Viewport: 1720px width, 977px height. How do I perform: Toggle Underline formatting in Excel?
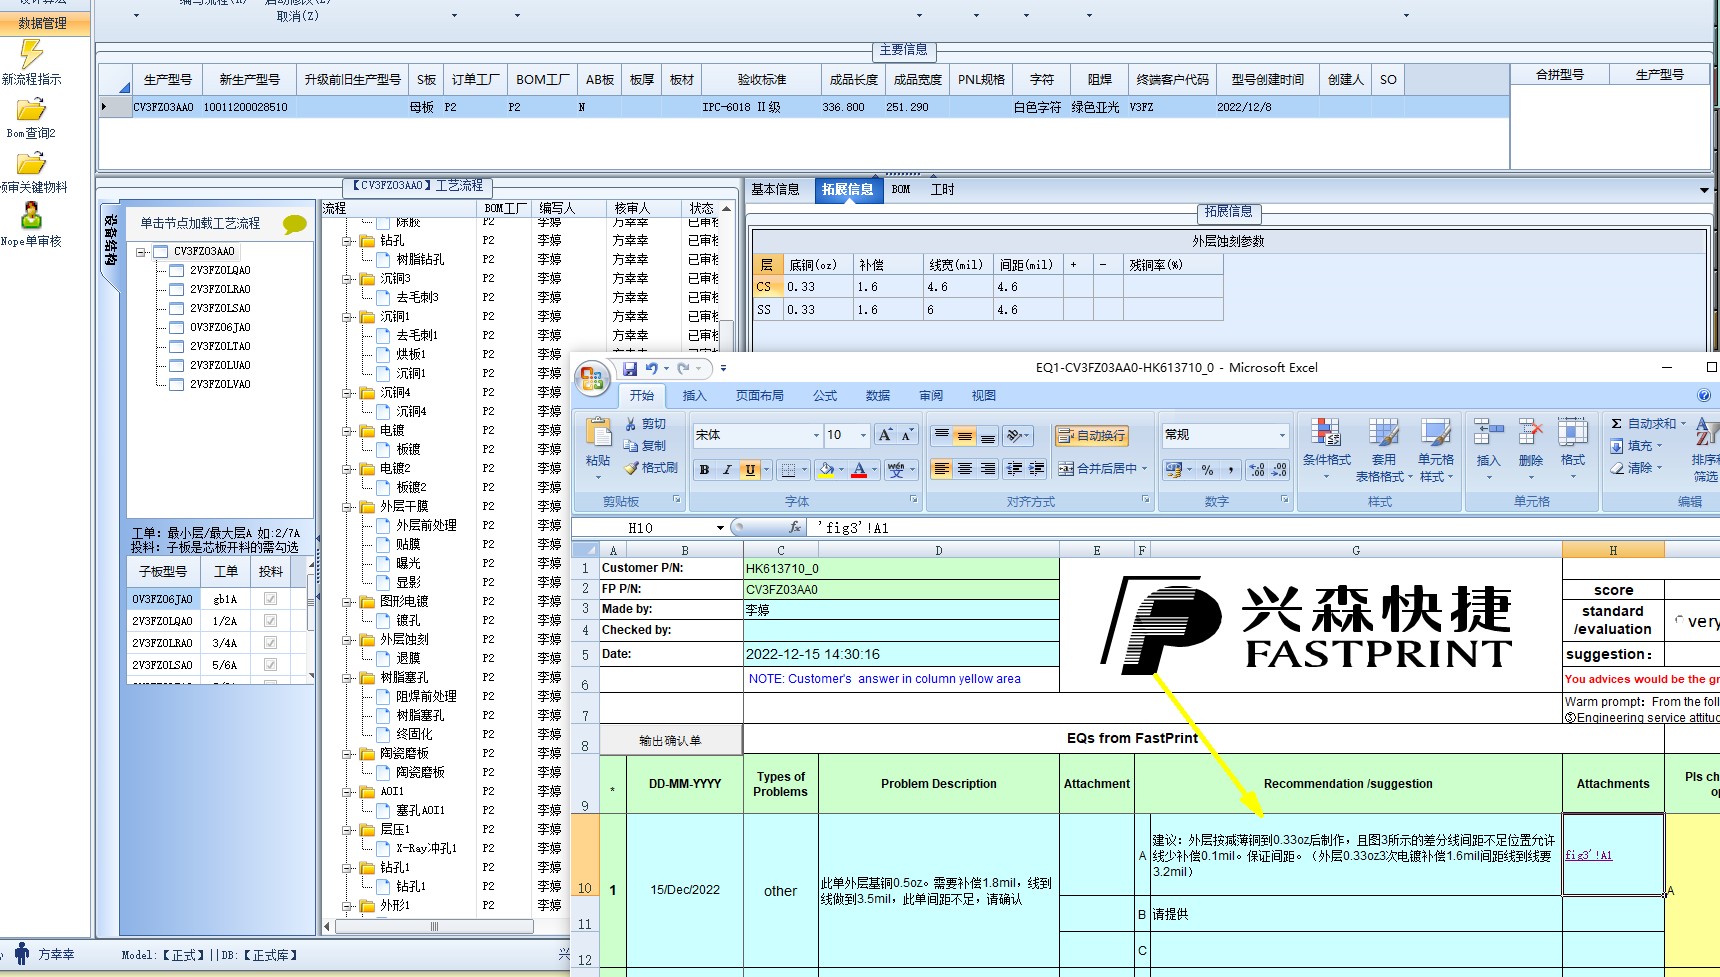point(749,470)
